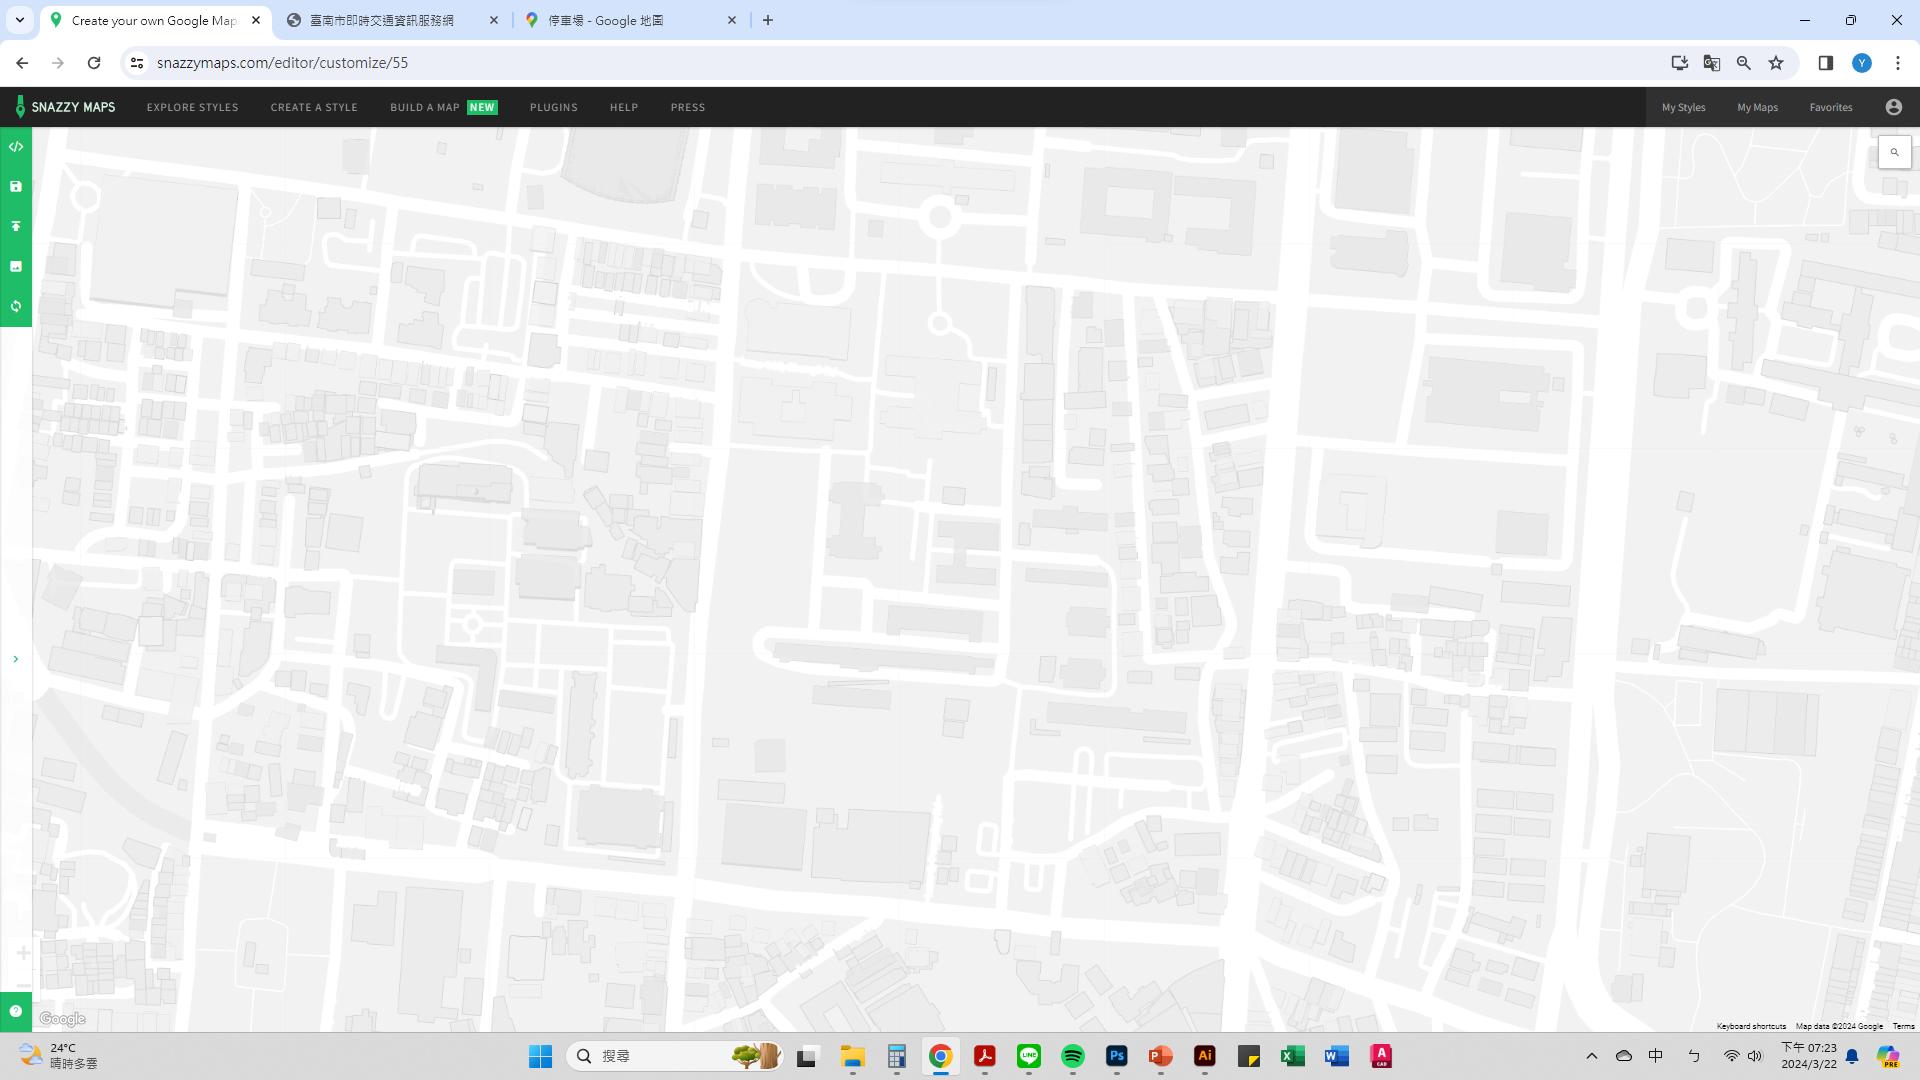Image resolution: width=1920 pixels, height=1080 pixels.
Task: Zoom in the map with plus button
Action: [x=22, y=953]
